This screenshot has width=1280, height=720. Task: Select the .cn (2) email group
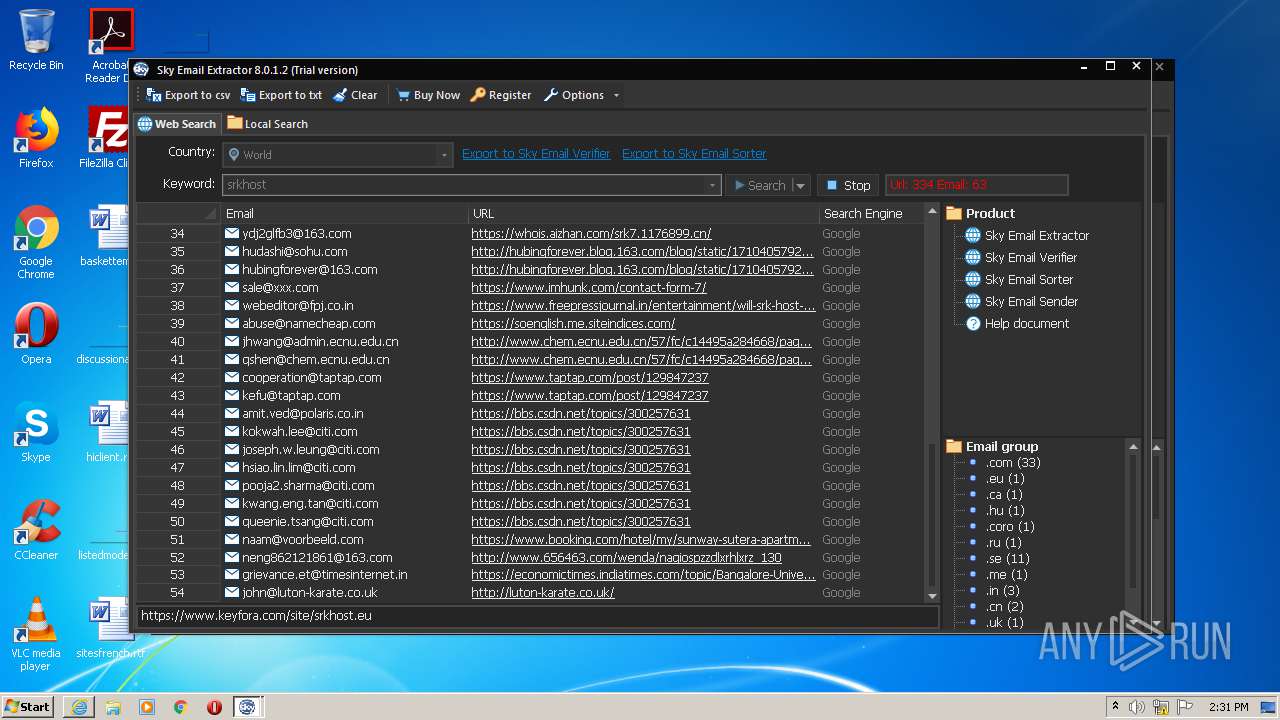[1004, 607]
